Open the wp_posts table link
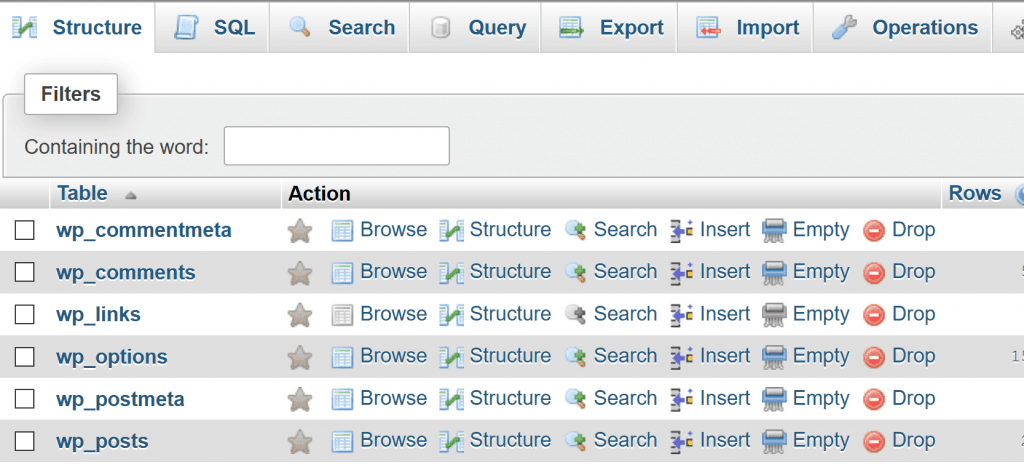 pos(103,442)
